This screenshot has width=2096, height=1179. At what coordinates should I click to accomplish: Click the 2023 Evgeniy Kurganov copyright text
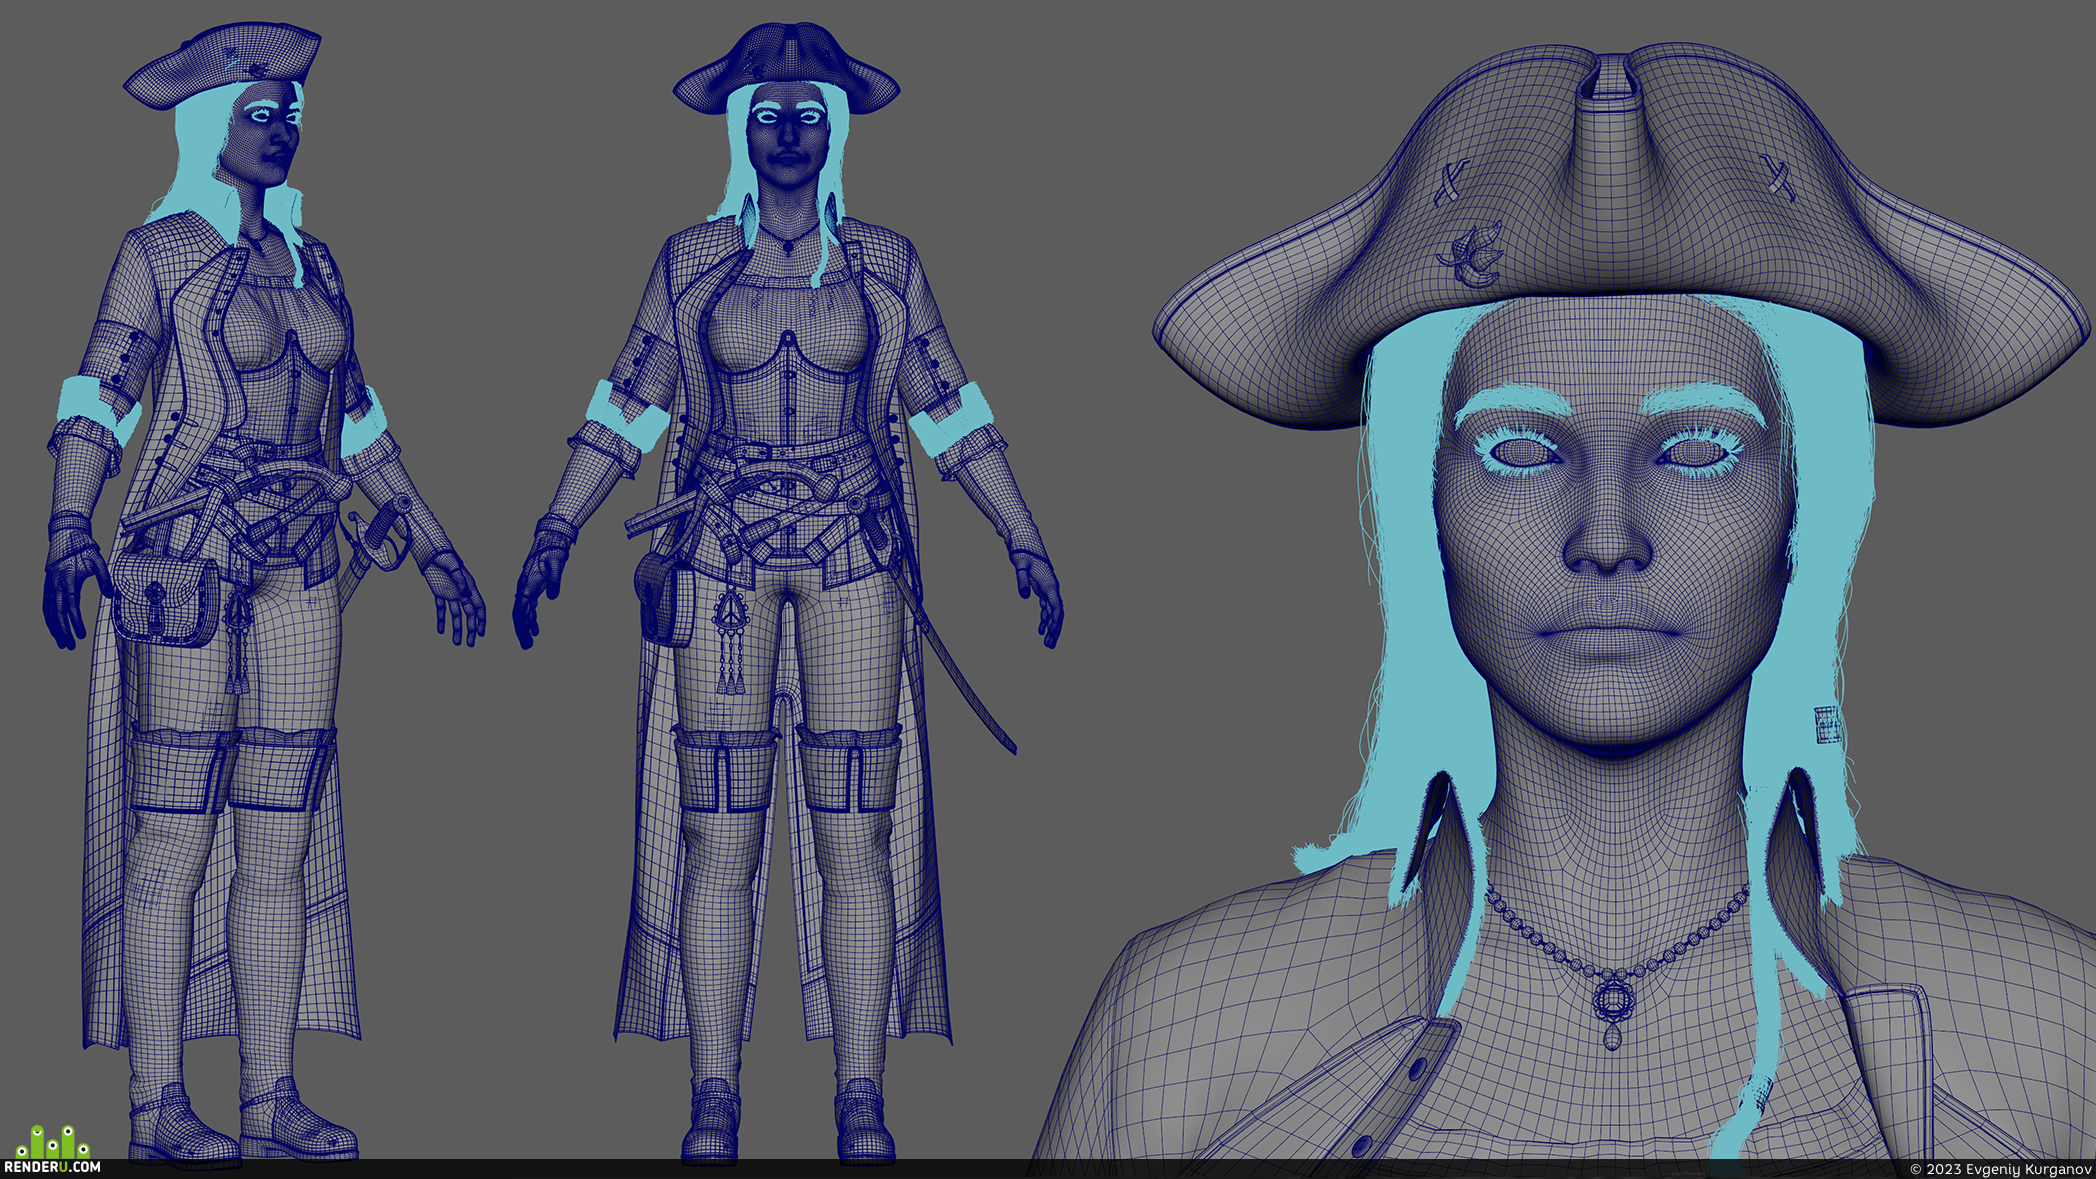click(2001, 1169)
